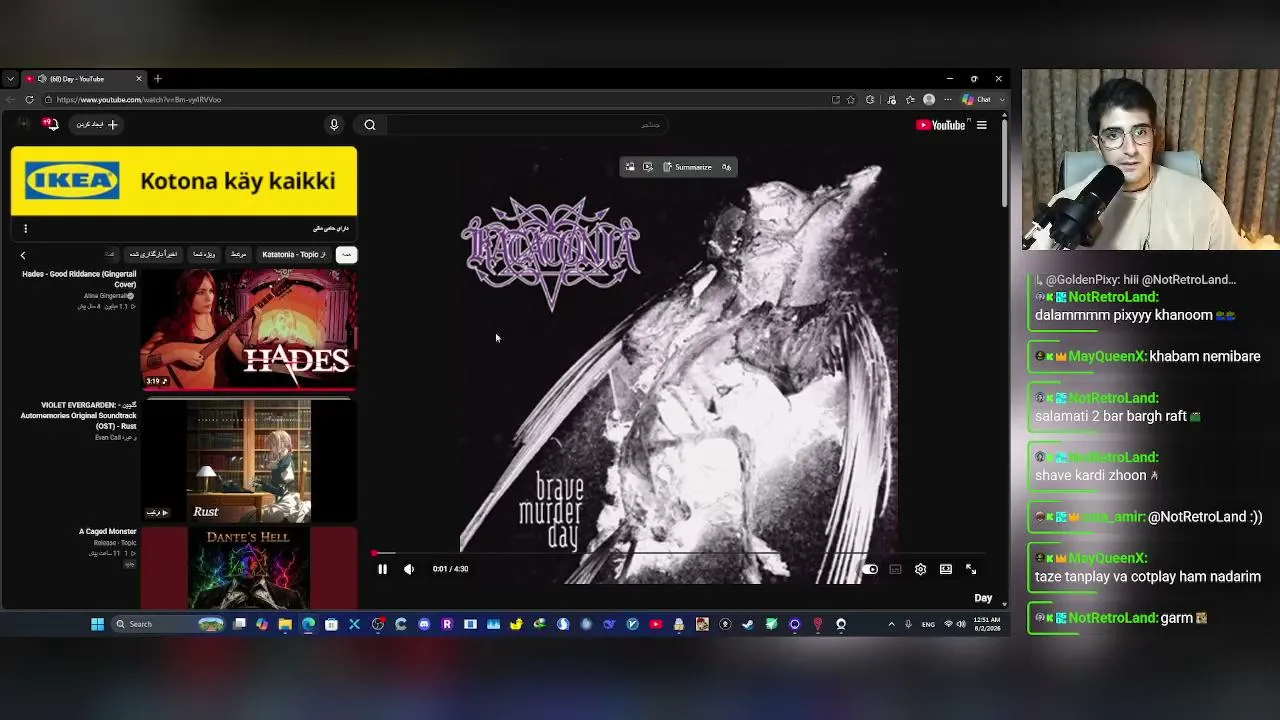Screen dimensions: 1280x720
Task: Reload the page in browser
Action: click(x=30, y=100)
